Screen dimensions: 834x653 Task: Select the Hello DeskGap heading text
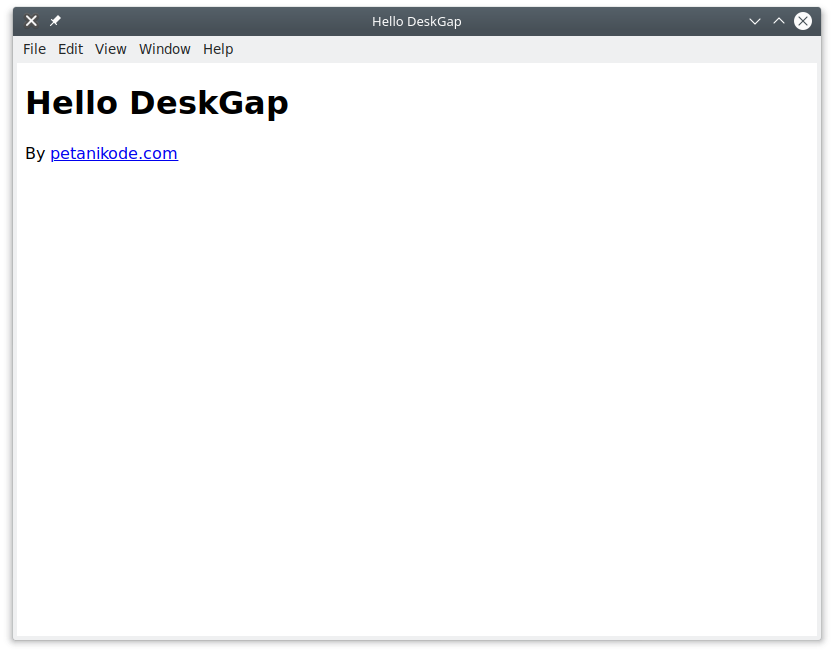click(x=156, y=102)
